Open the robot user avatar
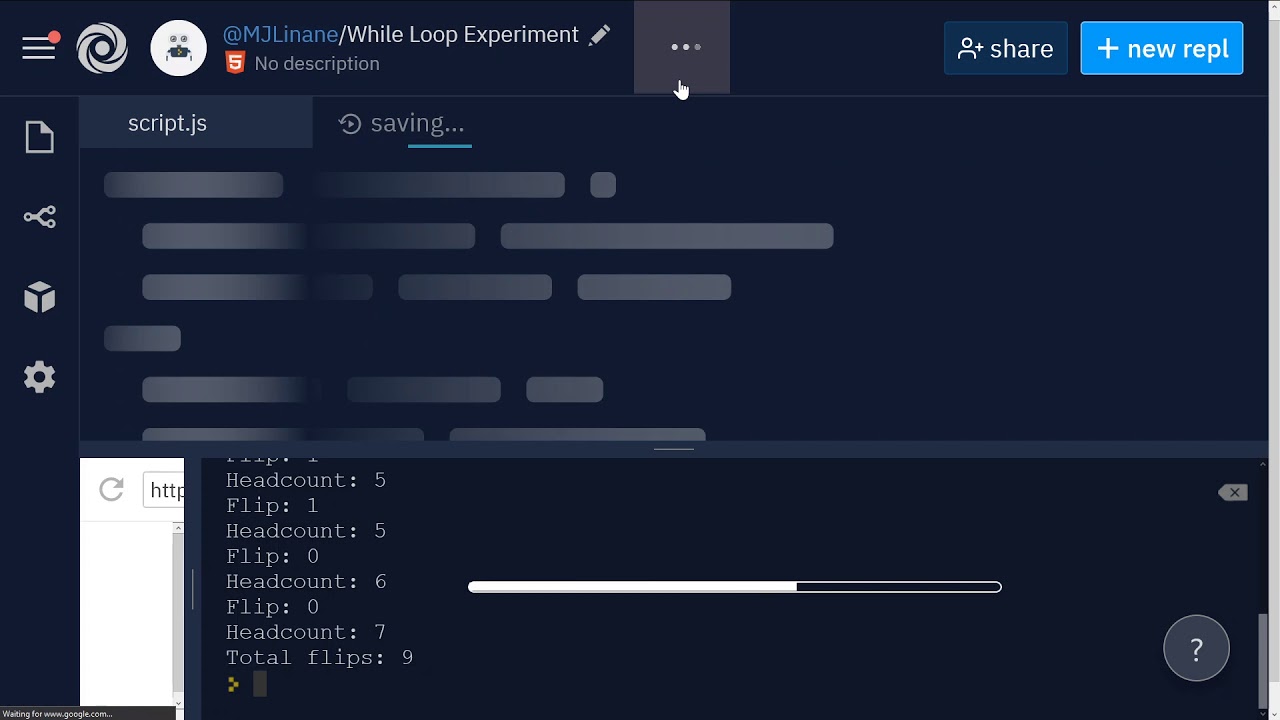The width and height of the screenshot is (1280, 720). pyautogui.click(x=178, y=48)
